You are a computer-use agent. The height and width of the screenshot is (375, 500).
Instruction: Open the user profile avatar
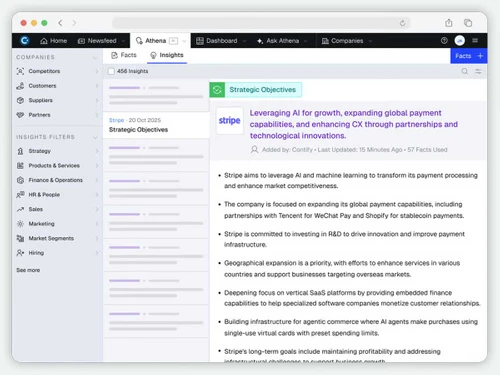pos(460,41)
